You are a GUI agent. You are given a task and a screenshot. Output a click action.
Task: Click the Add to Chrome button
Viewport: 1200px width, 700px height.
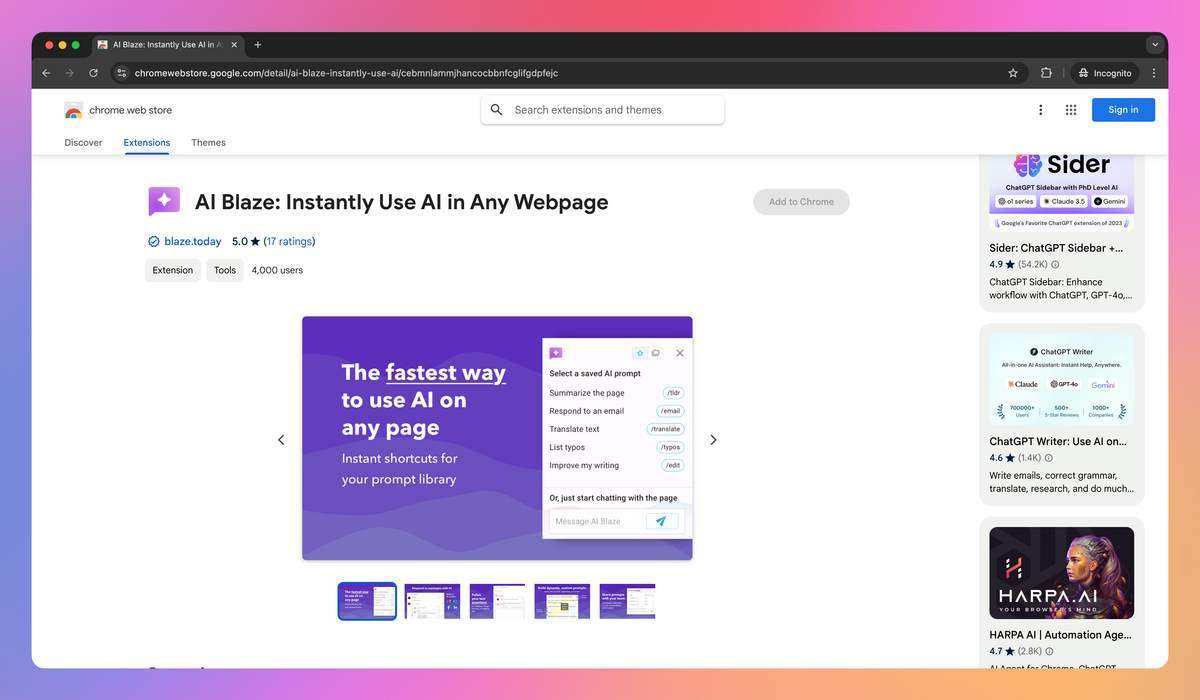(x=801, y=202)
